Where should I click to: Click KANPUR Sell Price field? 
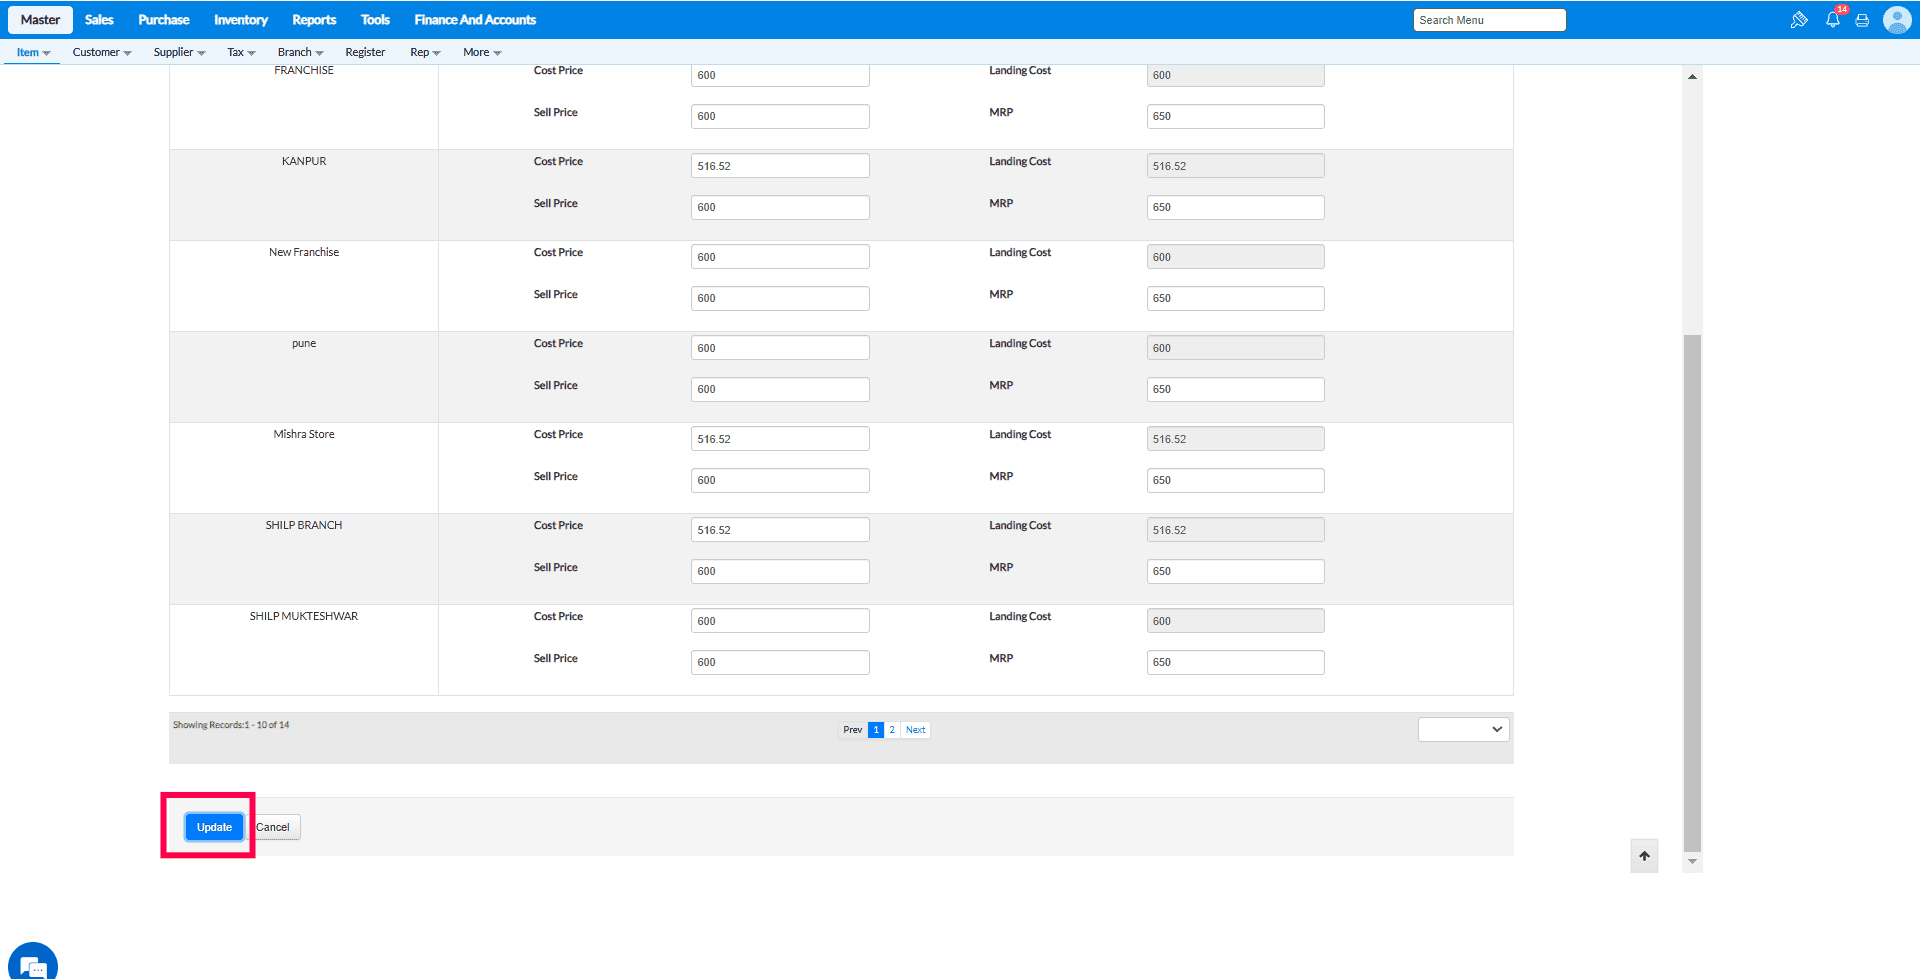tap(780, 207)
